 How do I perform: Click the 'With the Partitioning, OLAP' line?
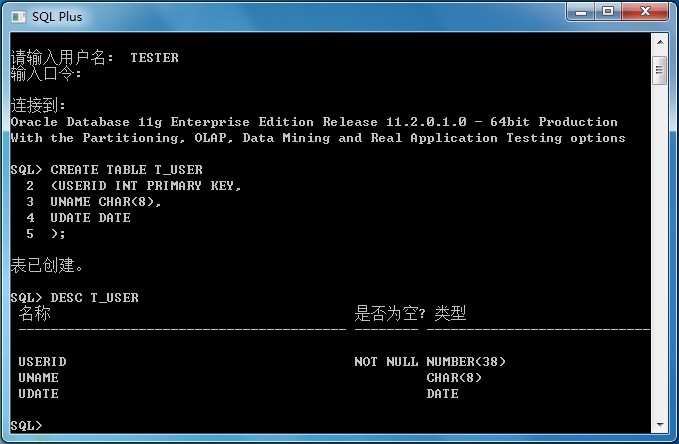(318, 138)
